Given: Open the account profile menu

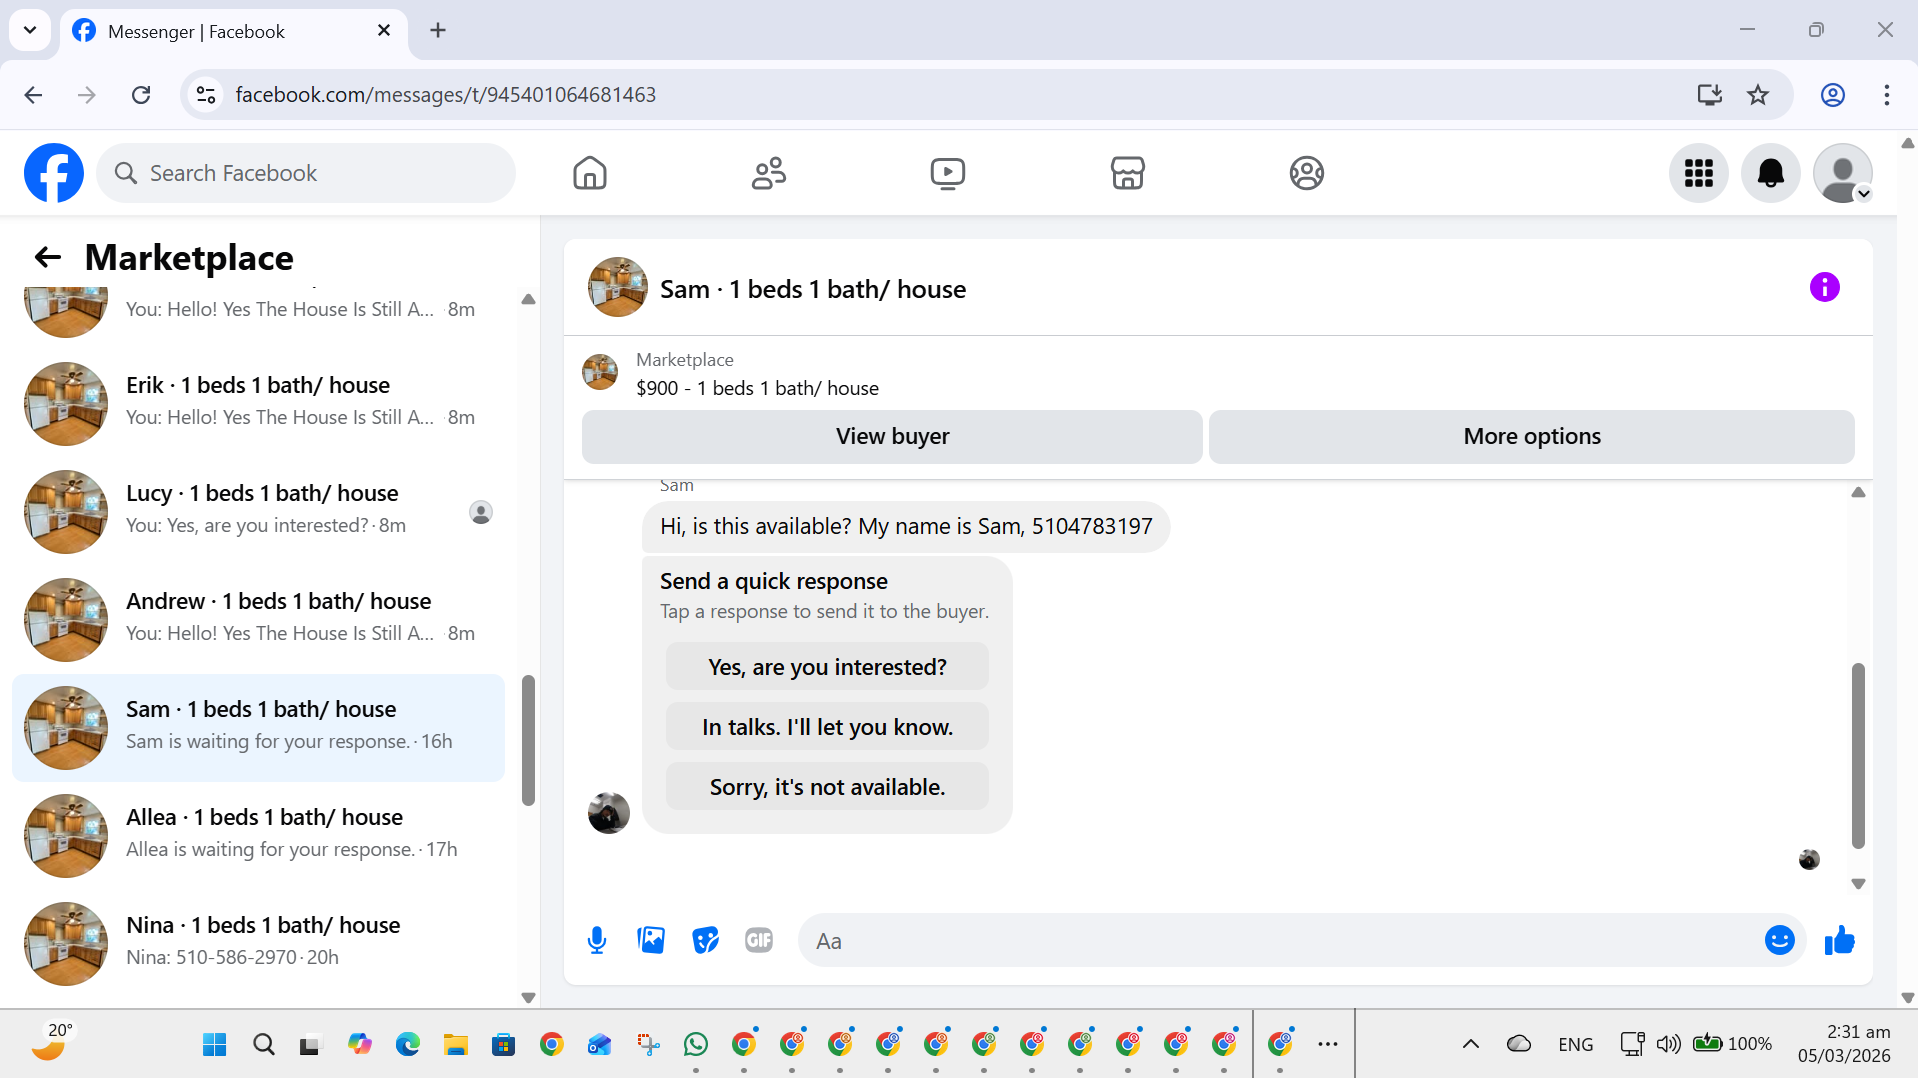Looking at the screenshot, I should pos(1843,173).
